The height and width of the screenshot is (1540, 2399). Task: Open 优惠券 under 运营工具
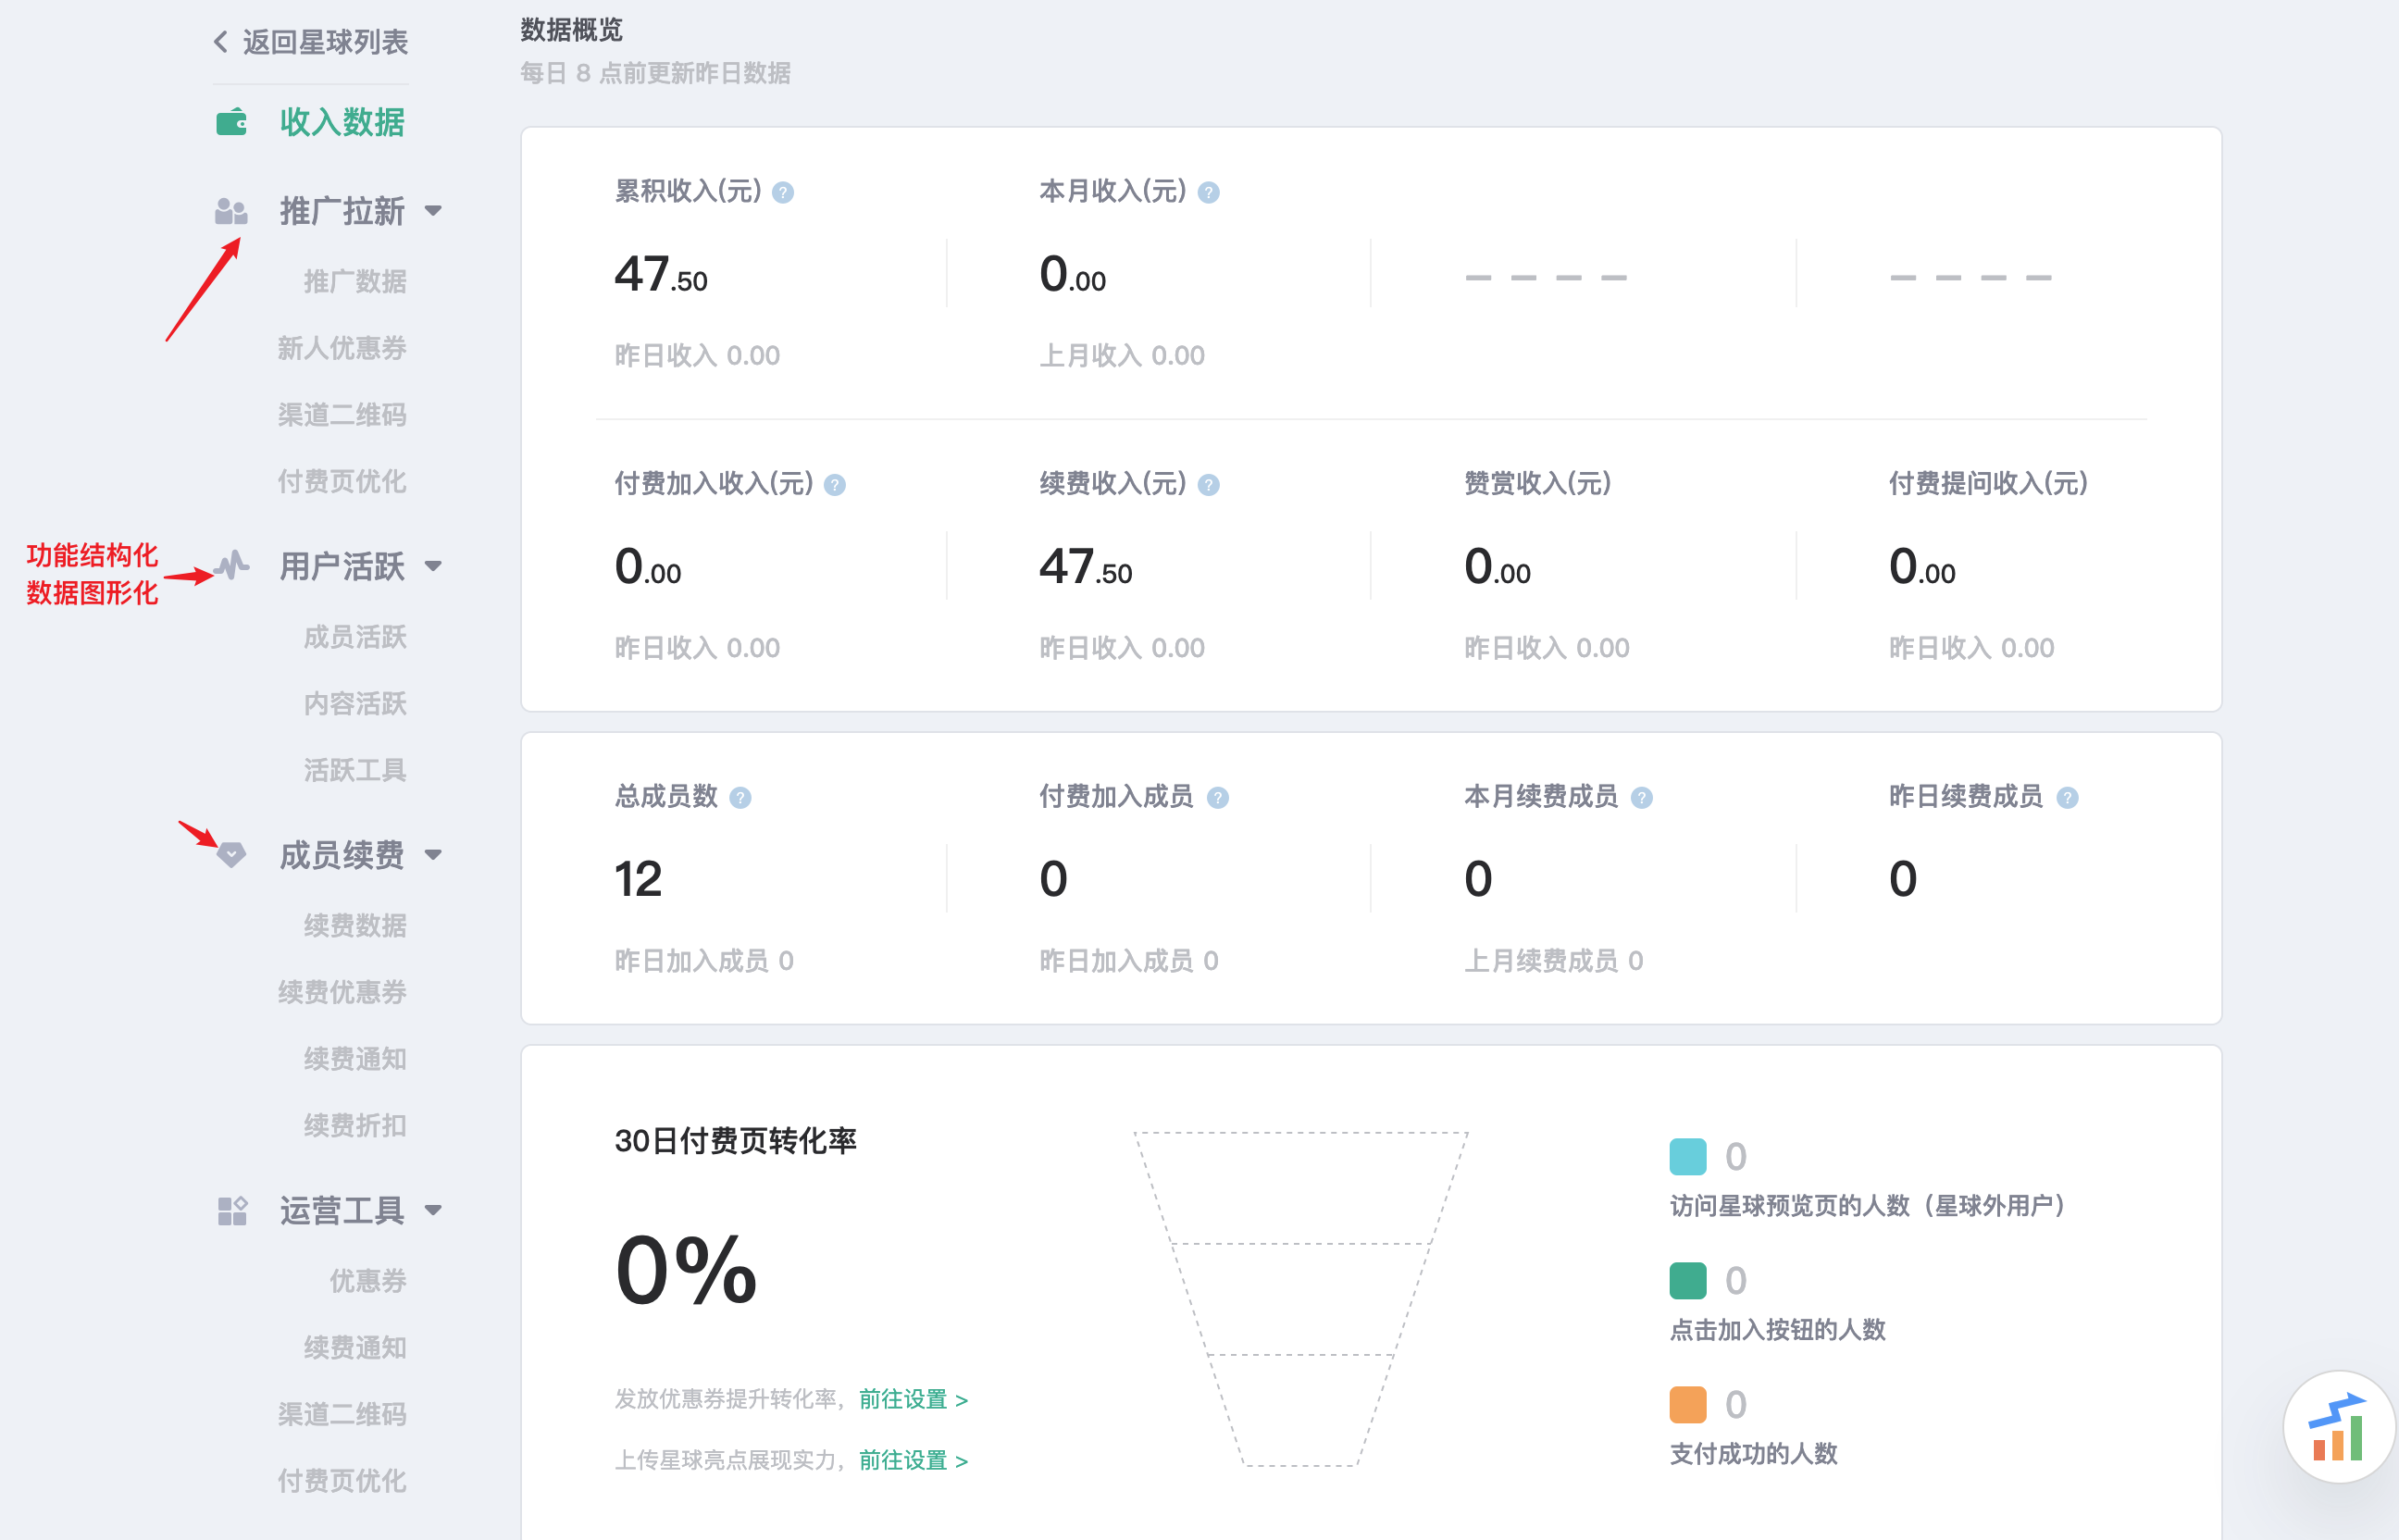(x=368, y=1281)
